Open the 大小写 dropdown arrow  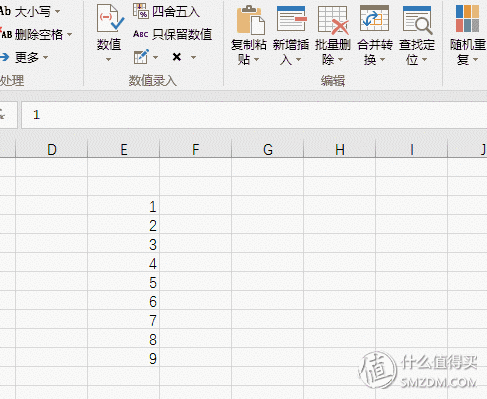(x=57, y=12)
